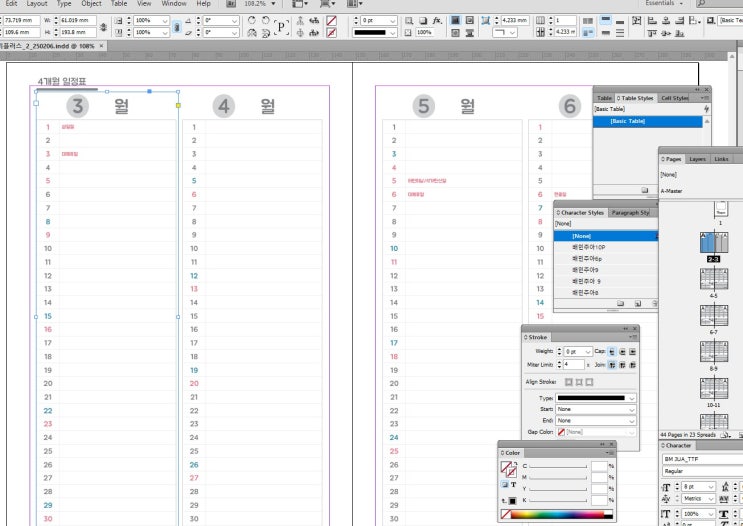This screenshot has width=743, height=526.
Task: Click the Go to Bridge icon
Action: coord(231,4)
